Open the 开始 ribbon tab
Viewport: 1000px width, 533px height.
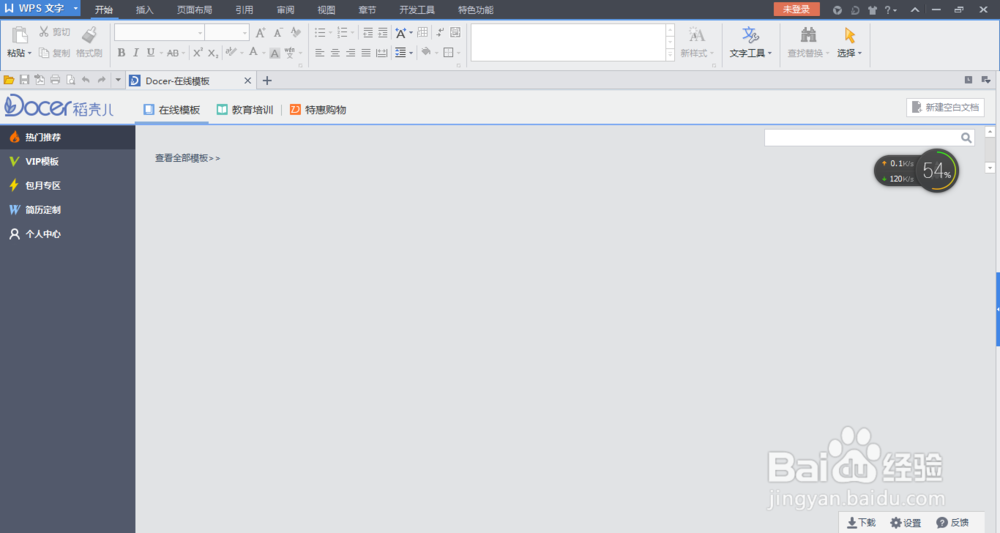tap(104, 10)
